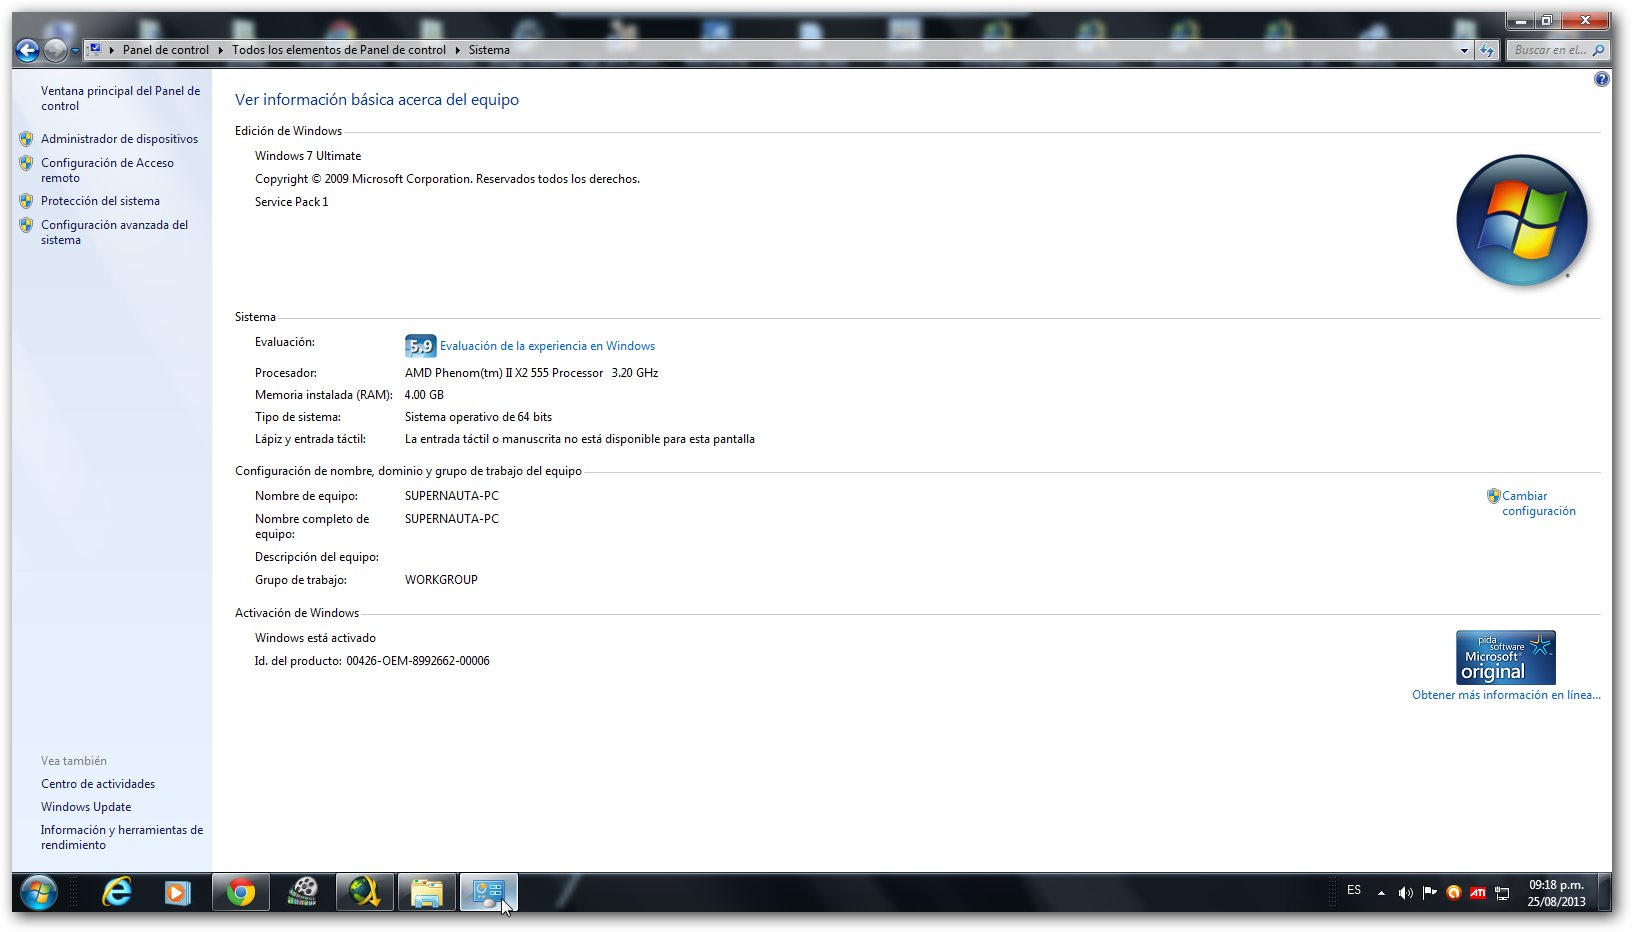The height and width of the screenshot is (932, 1632).
Task: Click the ES language indicator
Action: (x=1354, y=890)
